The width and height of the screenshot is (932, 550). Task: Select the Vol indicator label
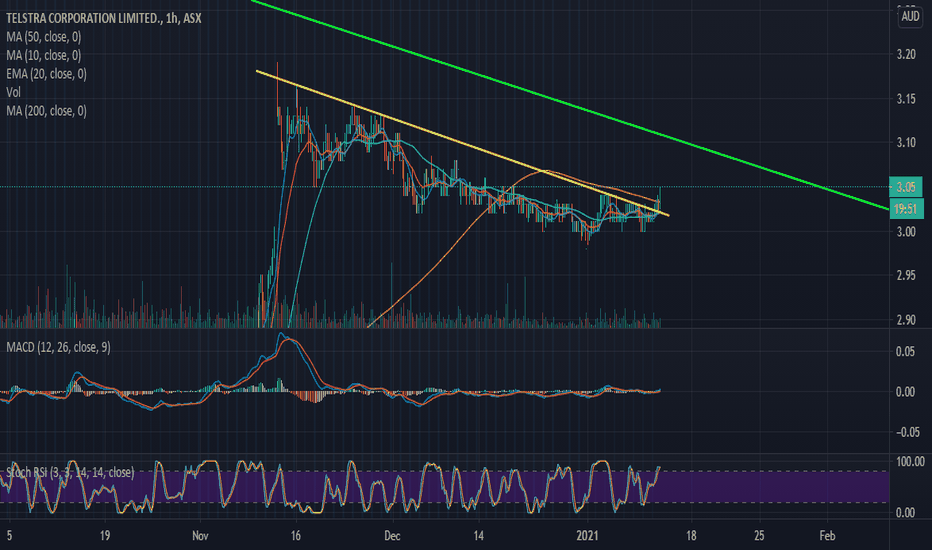click(13, 92)
